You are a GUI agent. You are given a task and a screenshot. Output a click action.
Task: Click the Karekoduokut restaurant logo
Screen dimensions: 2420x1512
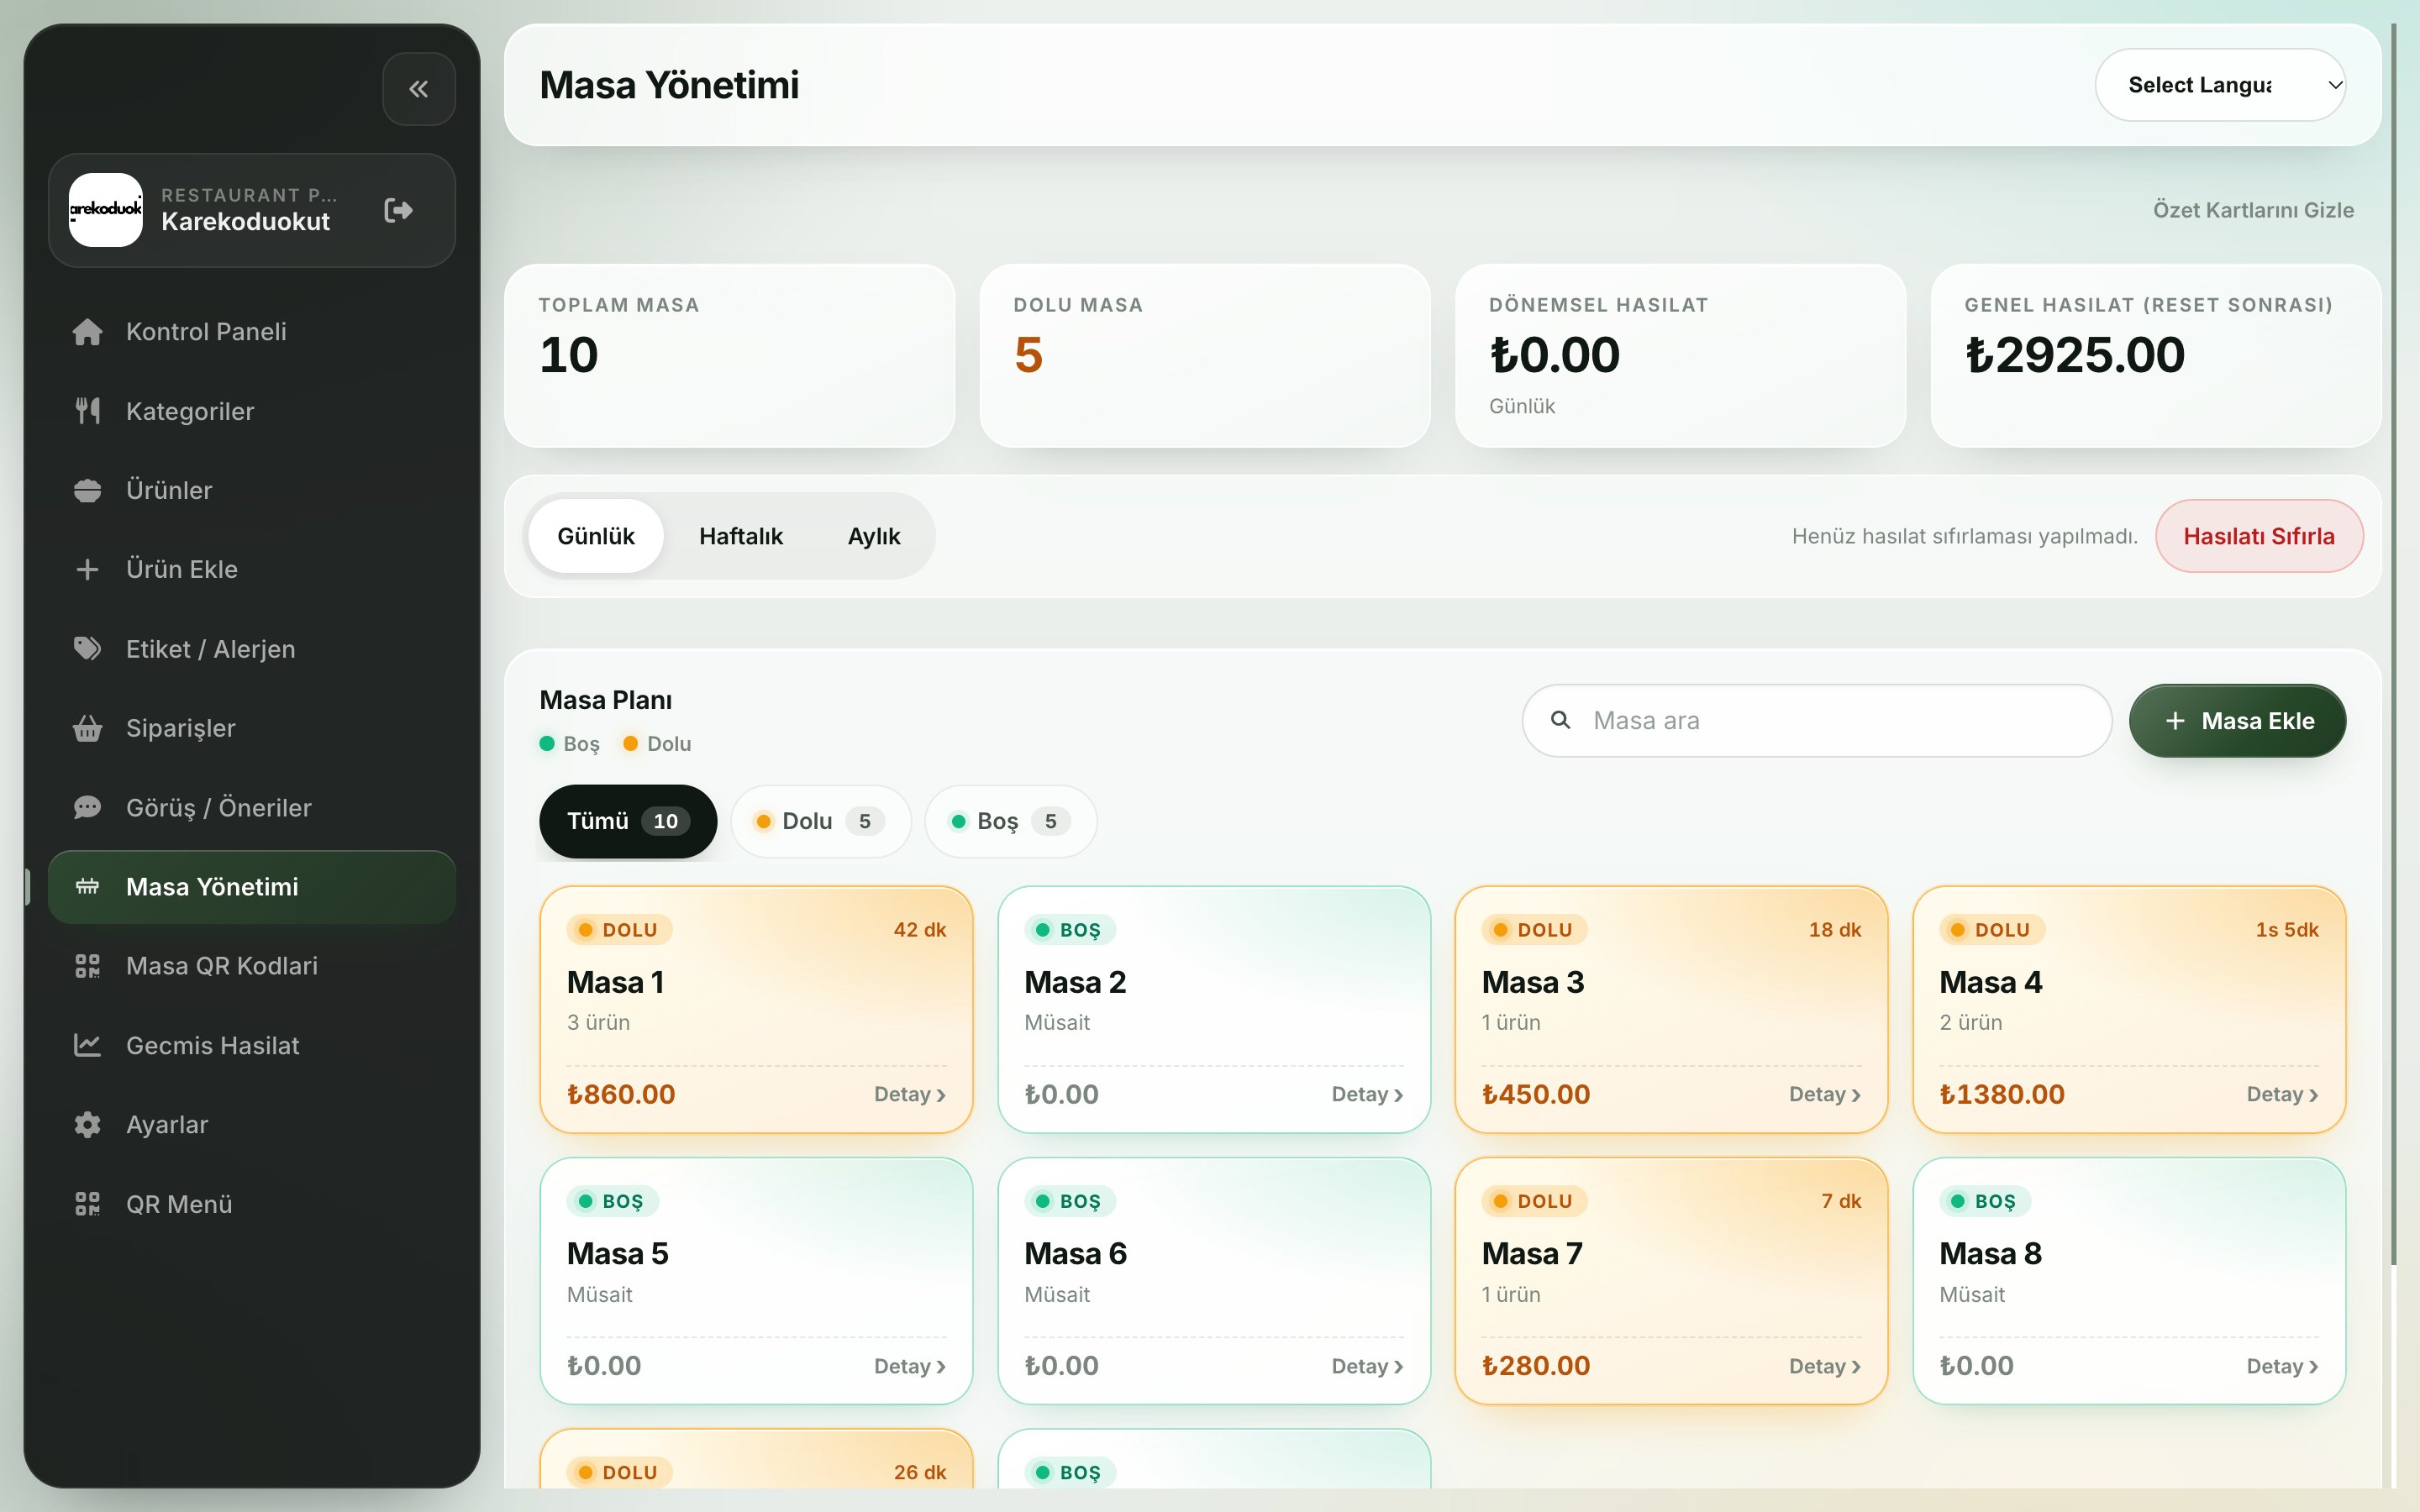click(x=105, y=210)
